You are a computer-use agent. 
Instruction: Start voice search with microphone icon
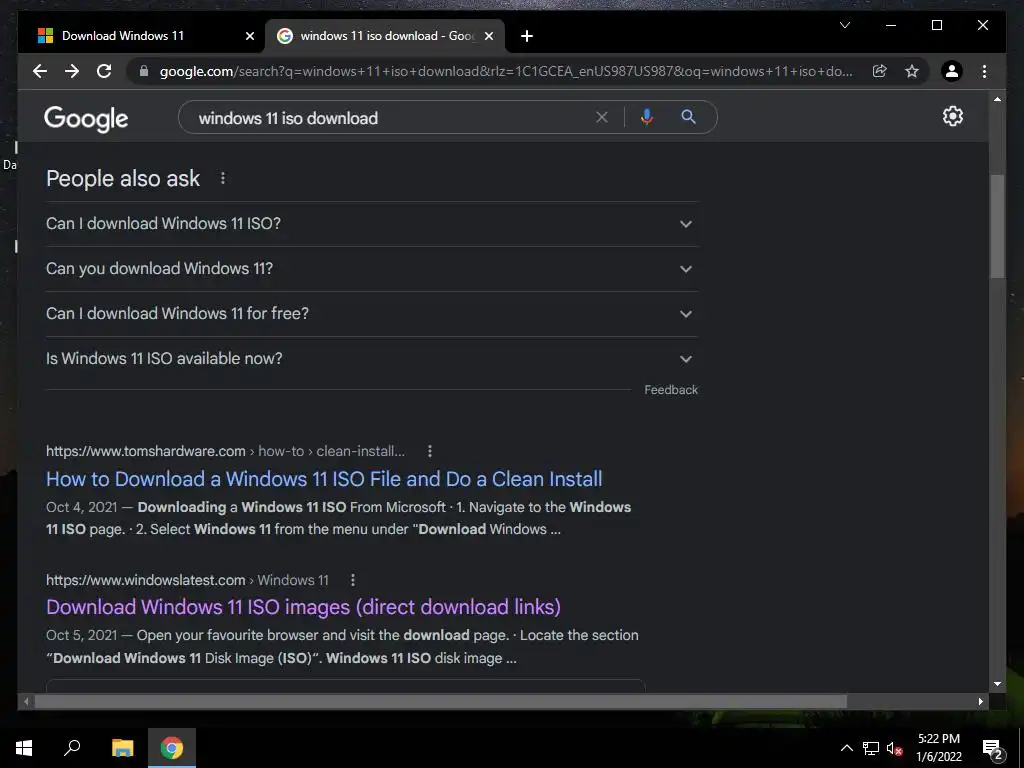point(647,118)
